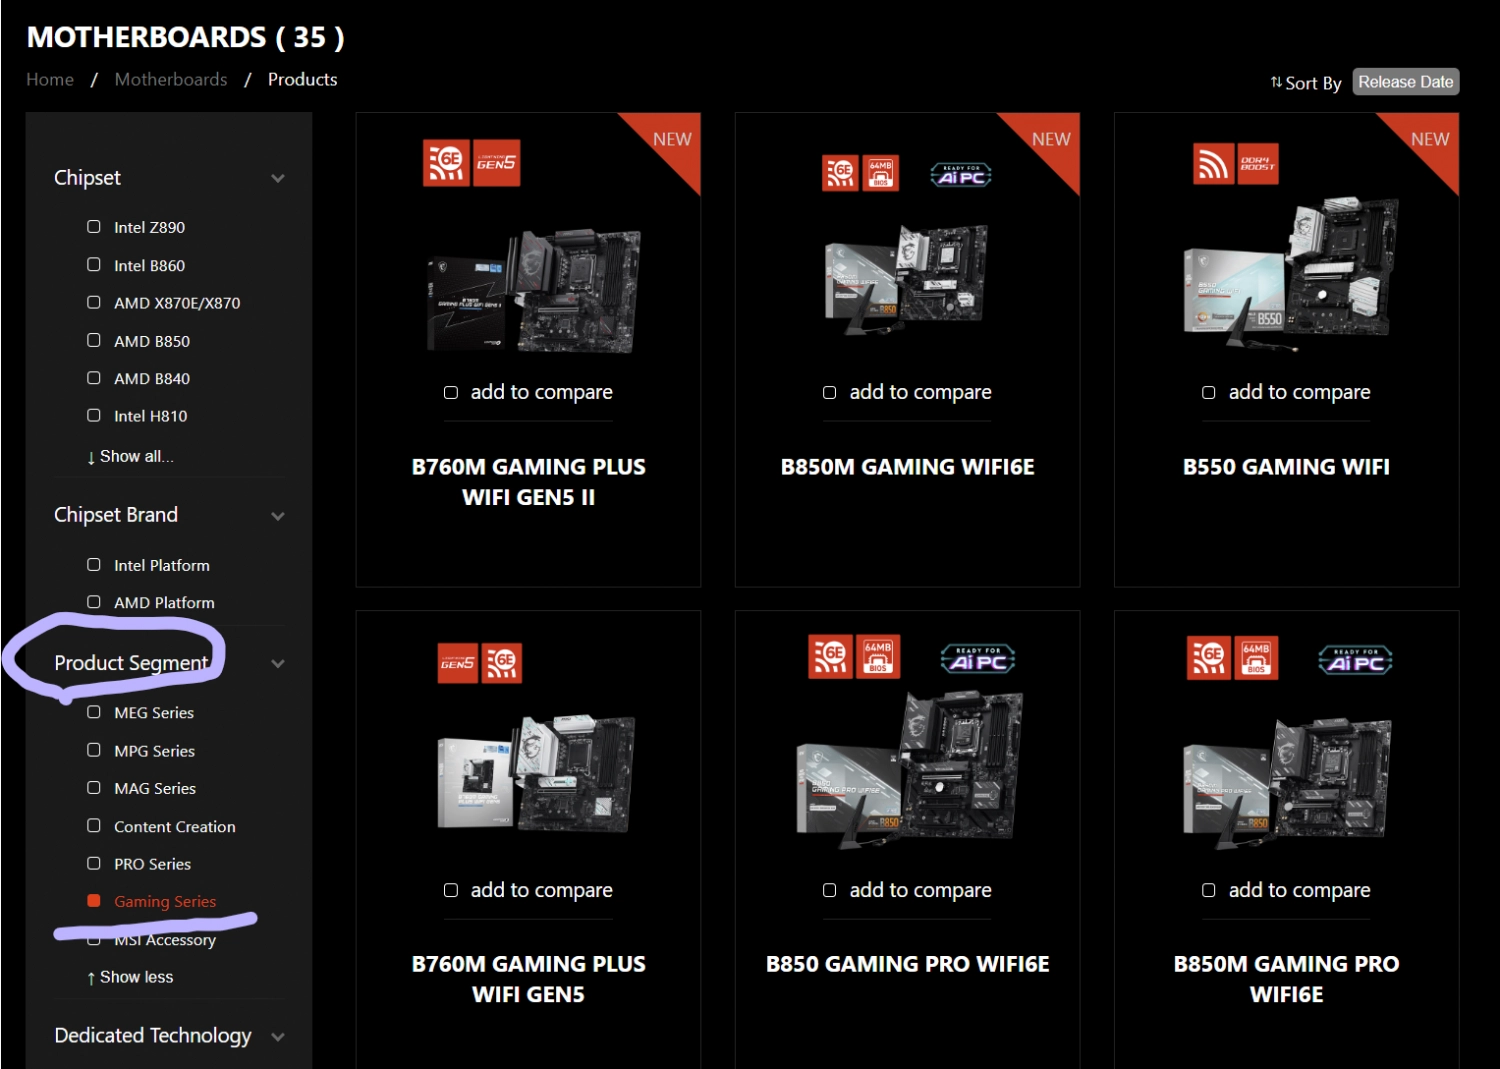Click the DDR4 Boost badge on B550 Gaming WiFi
This screenshot has height=1069, width=1500.
1257,164
